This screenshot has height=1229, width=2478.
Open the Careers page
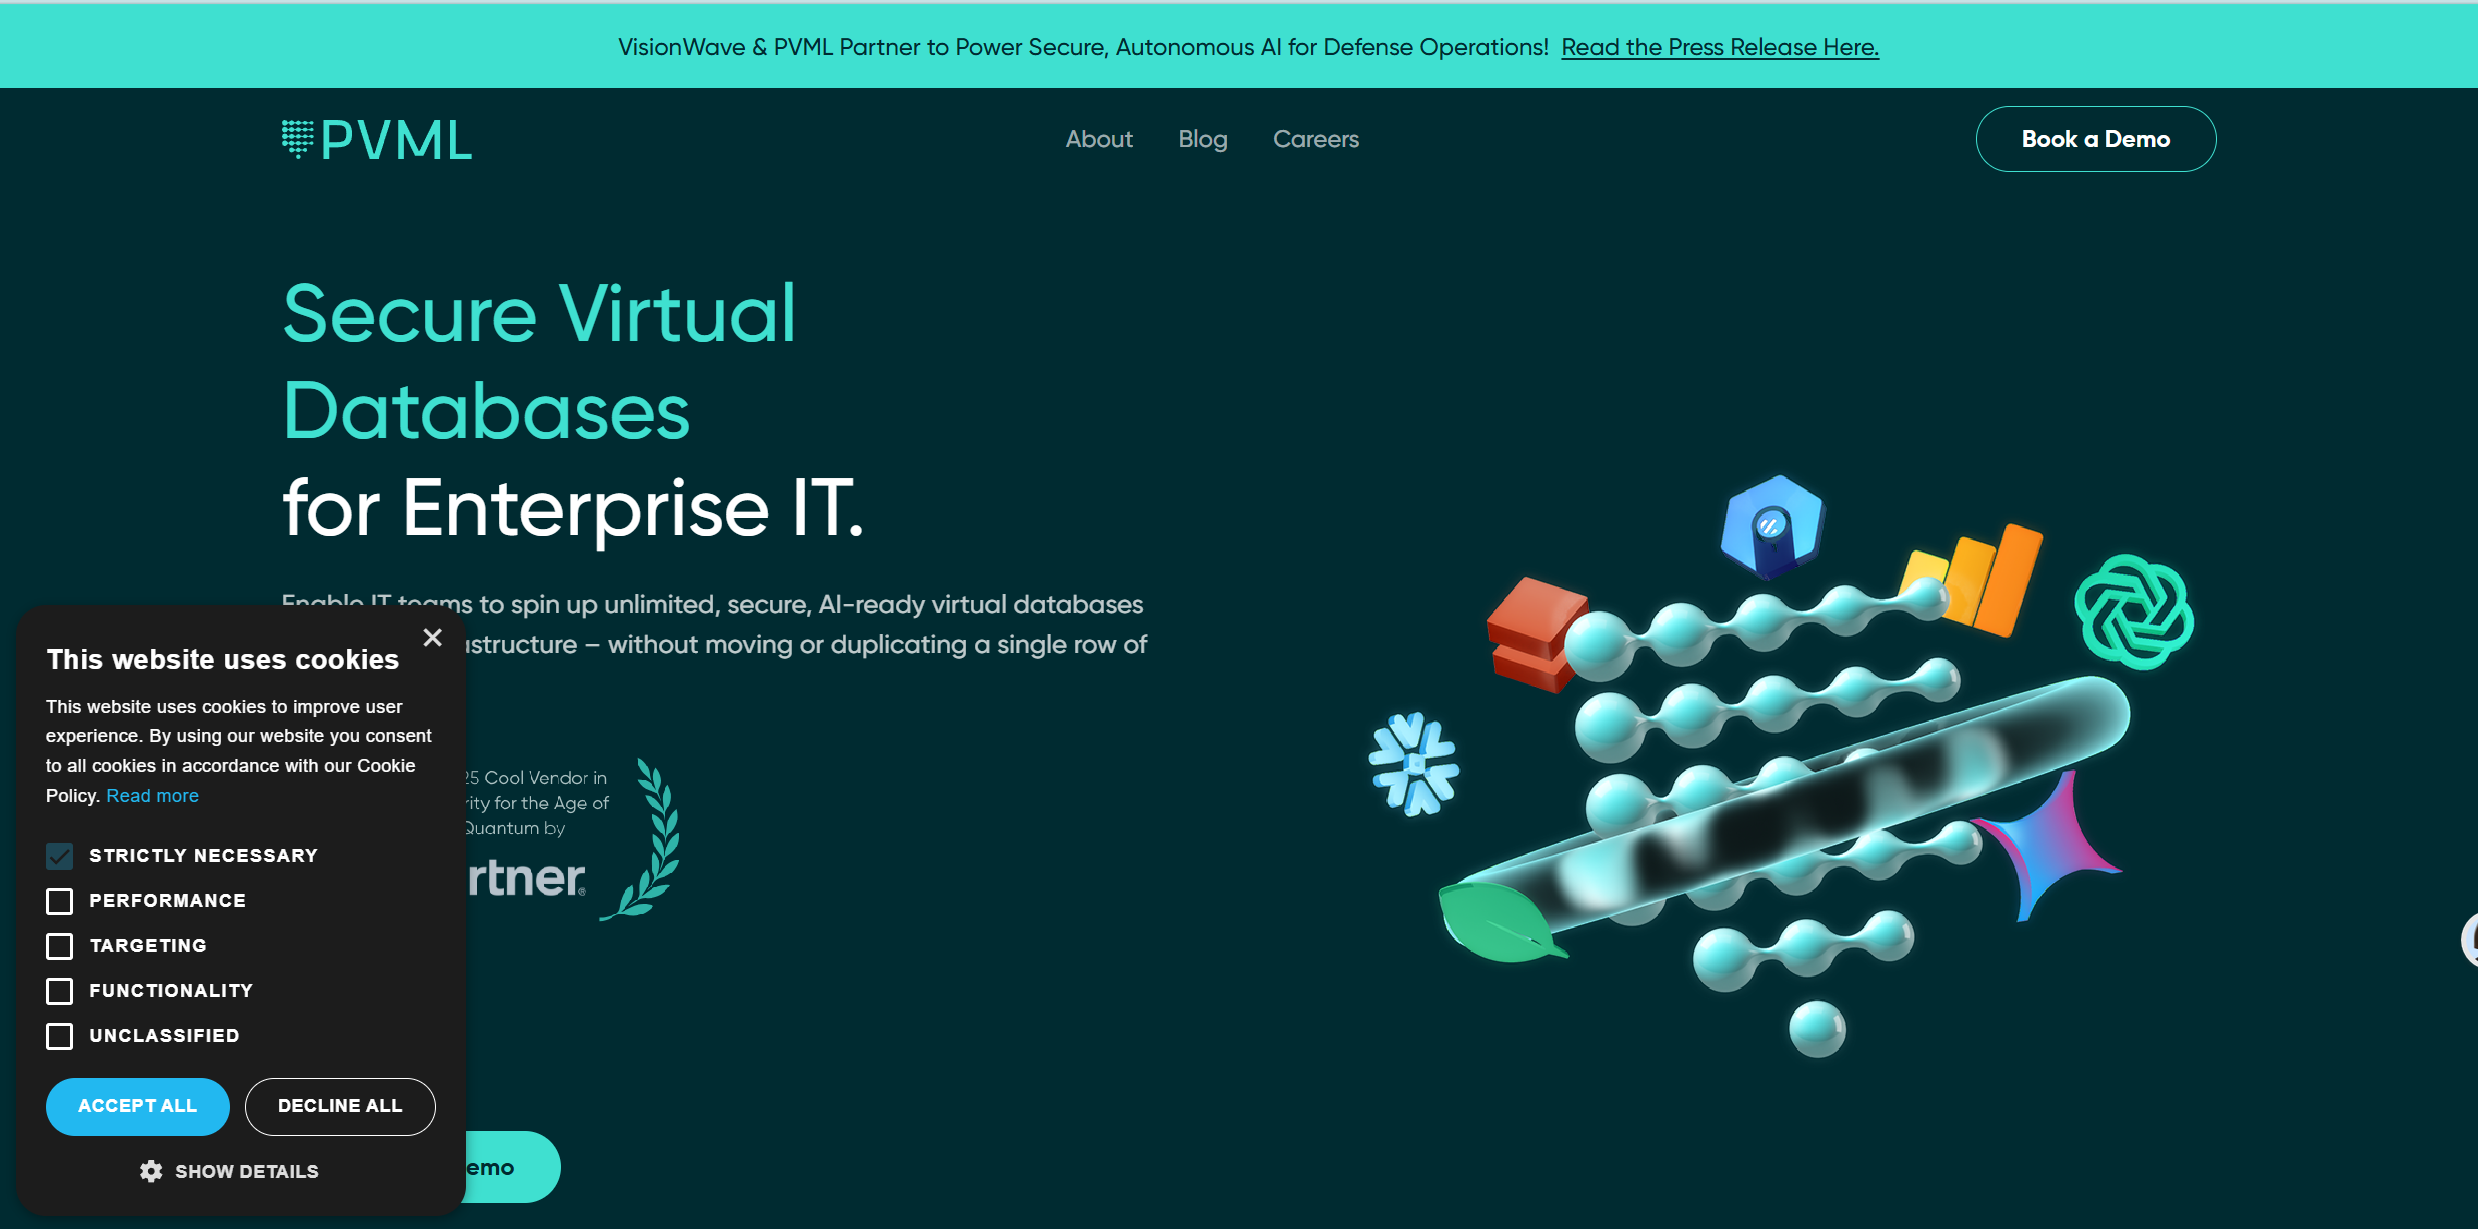pyautogui.click(x=1316, y=139)
